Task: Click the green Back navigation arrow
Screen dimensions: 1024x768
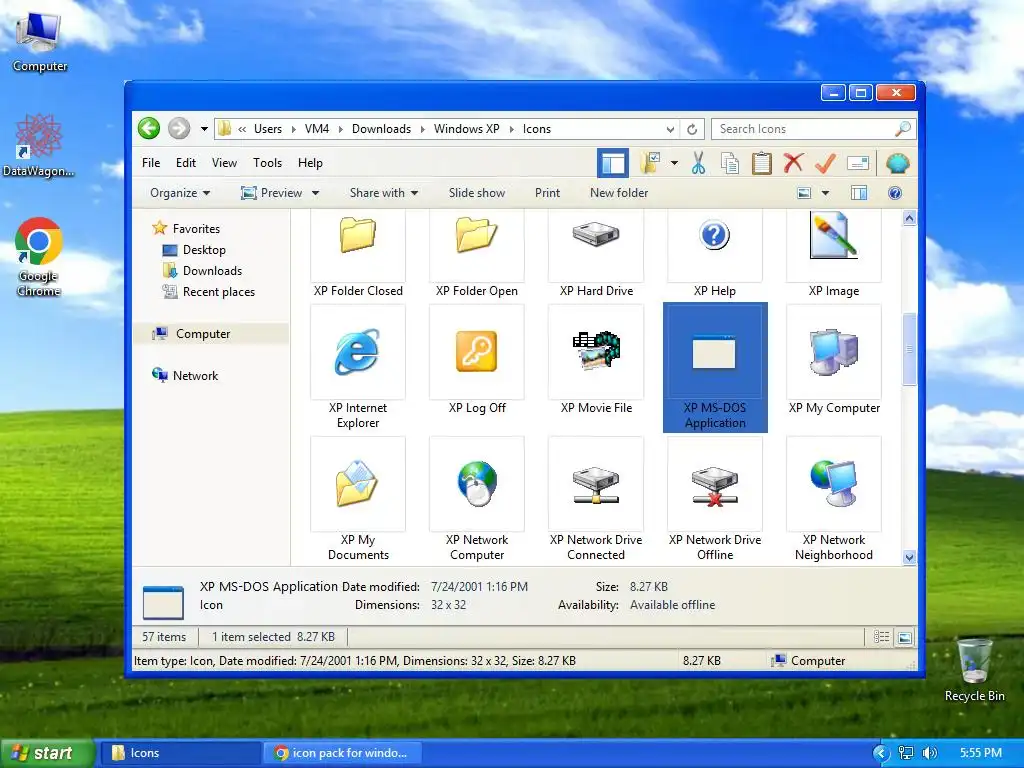Action: point(149,129)
